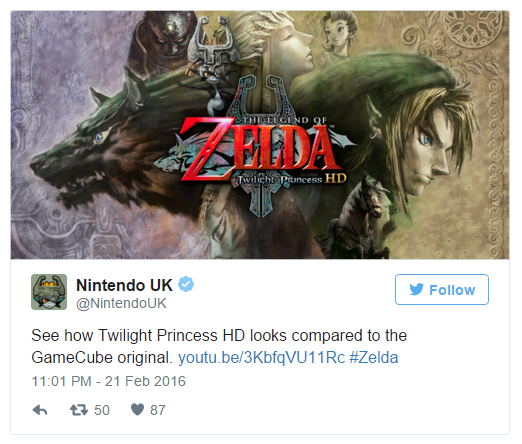Open the @NintendoUK handle
This screenshot has height=444, width=522.
[x=121, y=303]
